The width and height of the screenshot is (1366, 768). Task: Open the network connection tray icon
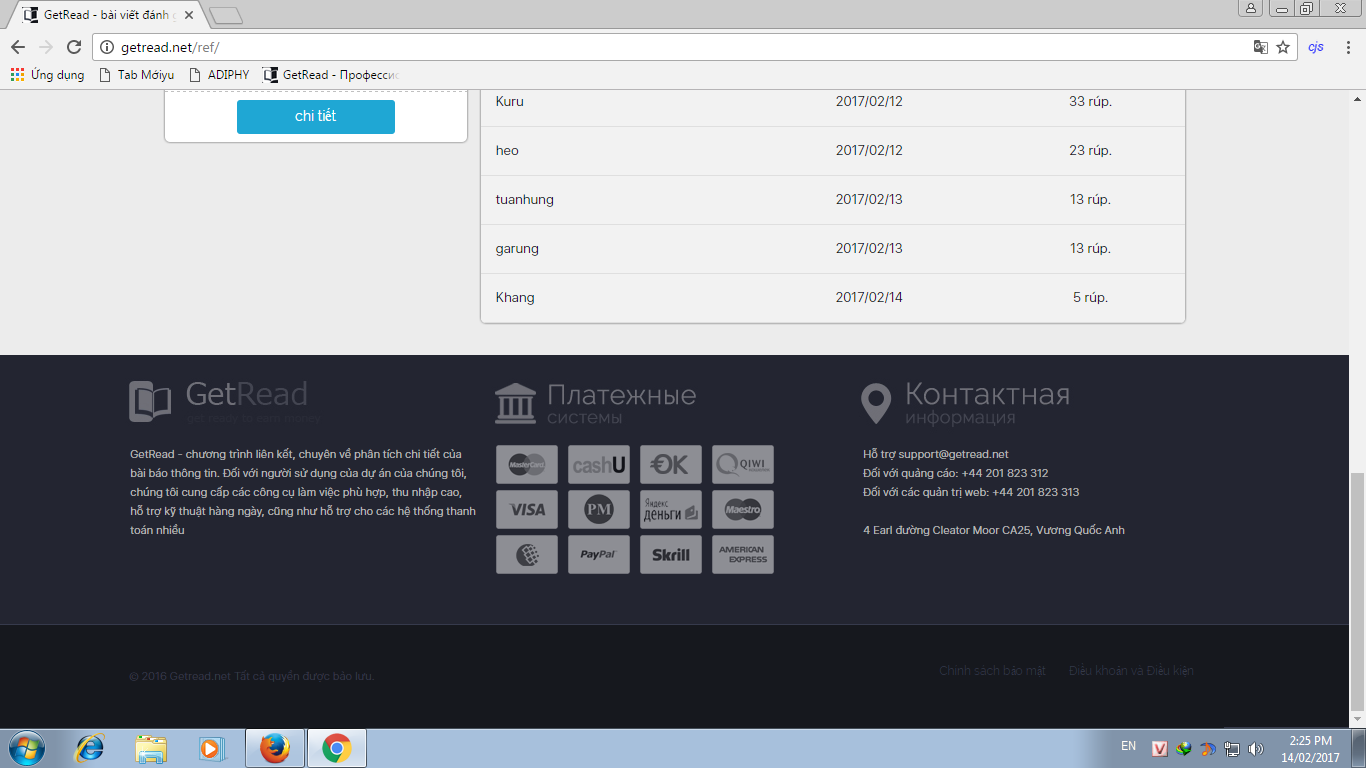pos(1232,748)
